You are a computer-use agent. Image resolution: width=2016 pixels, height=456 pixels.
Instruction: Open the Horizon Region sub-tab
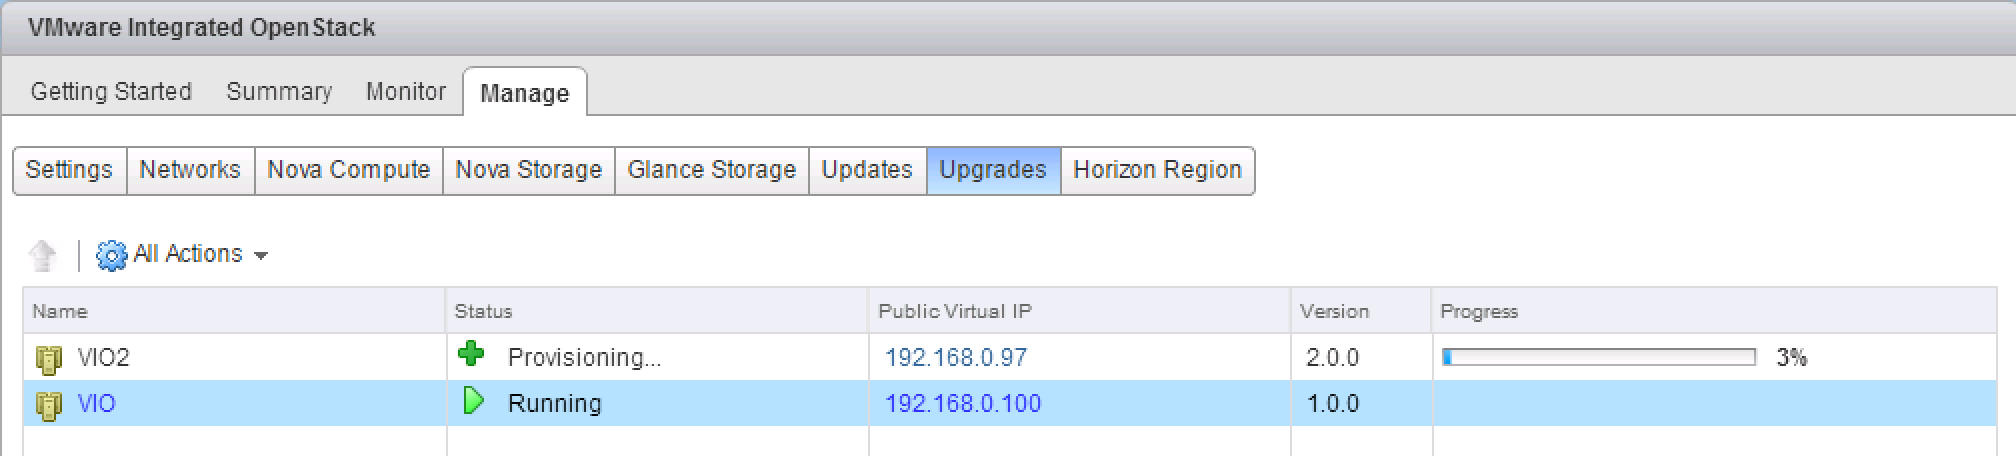point(1157,170)
